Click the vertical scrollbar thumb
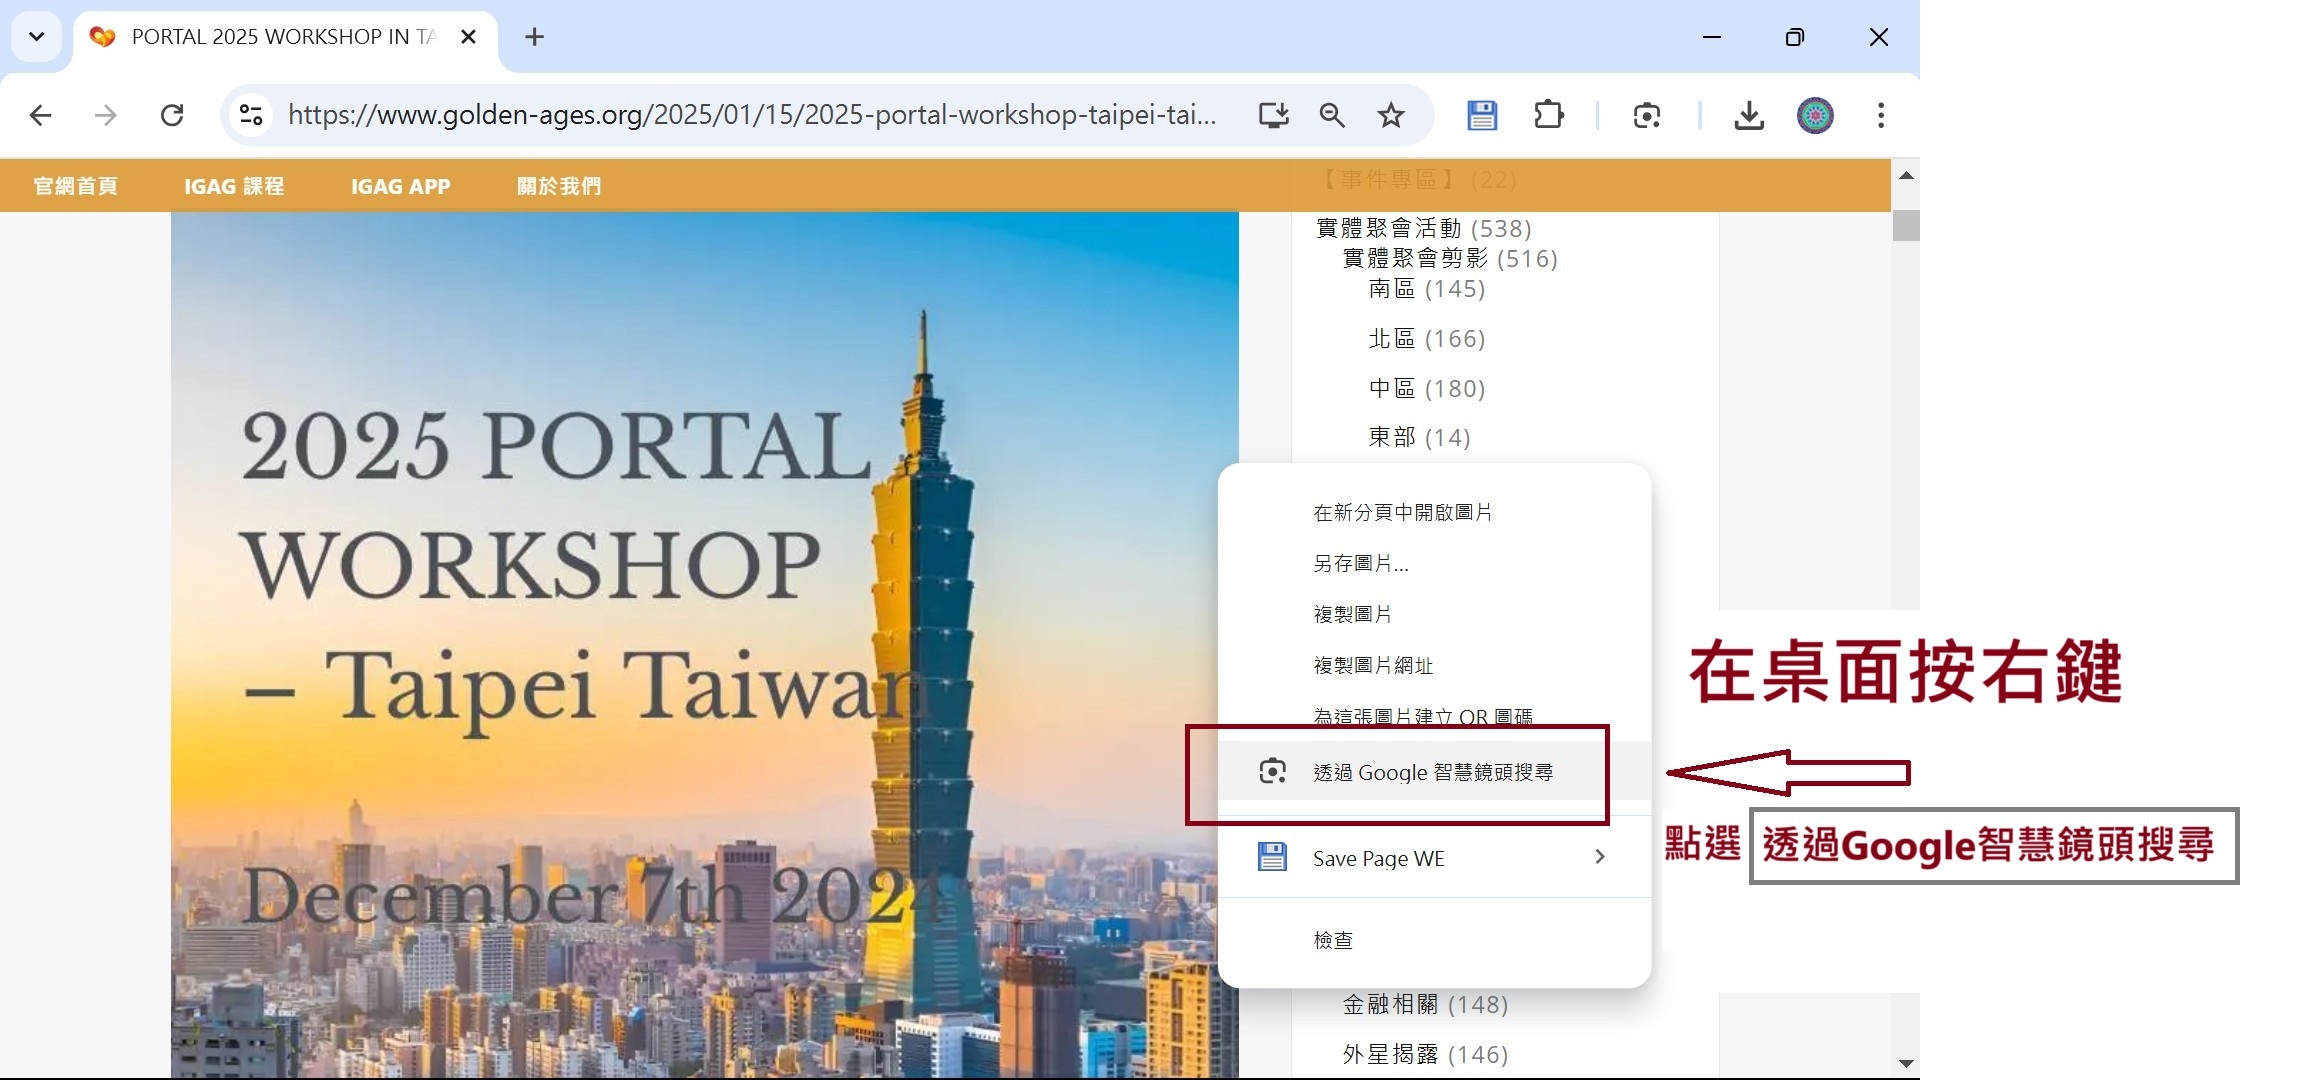Screen dimensions: 2321x1080 (1906, 225)
